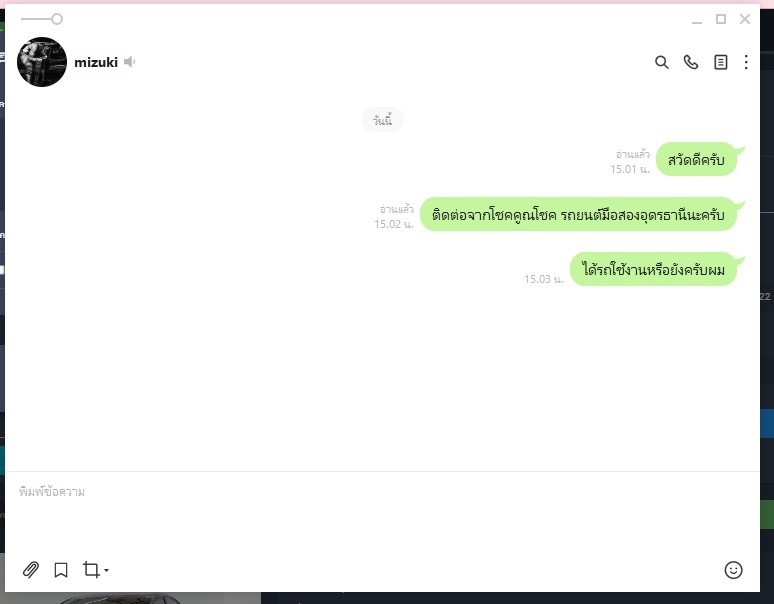The image size is (774, 604).
Task: Maximize the chat window
Action: pos(721,19)
